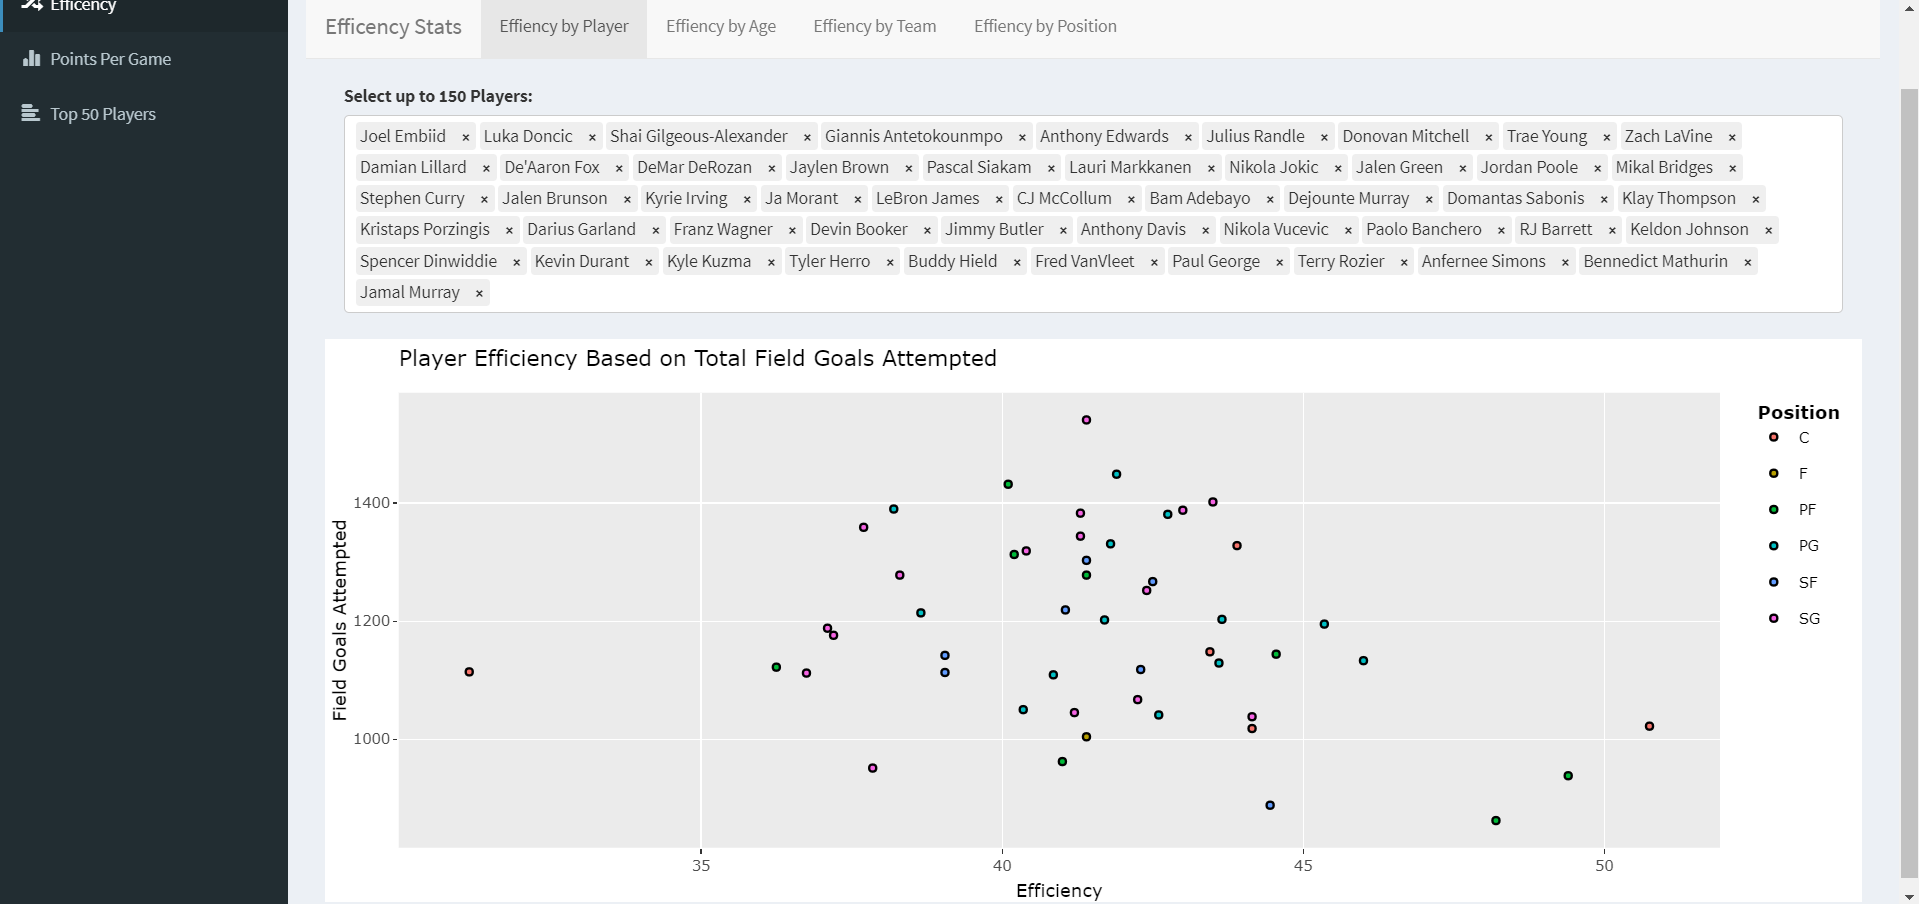This screenshot has width=1919, height=904.
Task: Click the PF legend color marker
Action: pos(1774,510)
